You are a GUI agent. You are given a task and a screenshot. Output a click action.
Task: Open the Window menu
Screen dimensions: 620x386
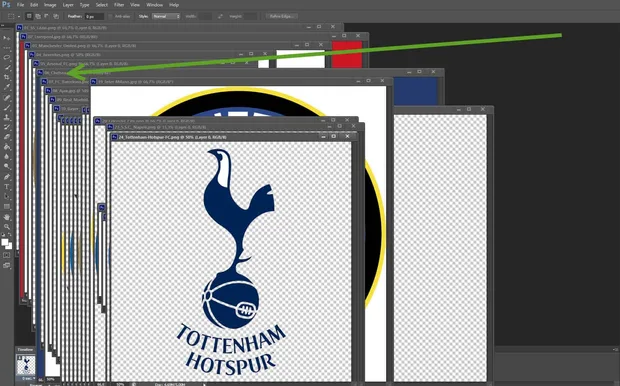point(154,5)
